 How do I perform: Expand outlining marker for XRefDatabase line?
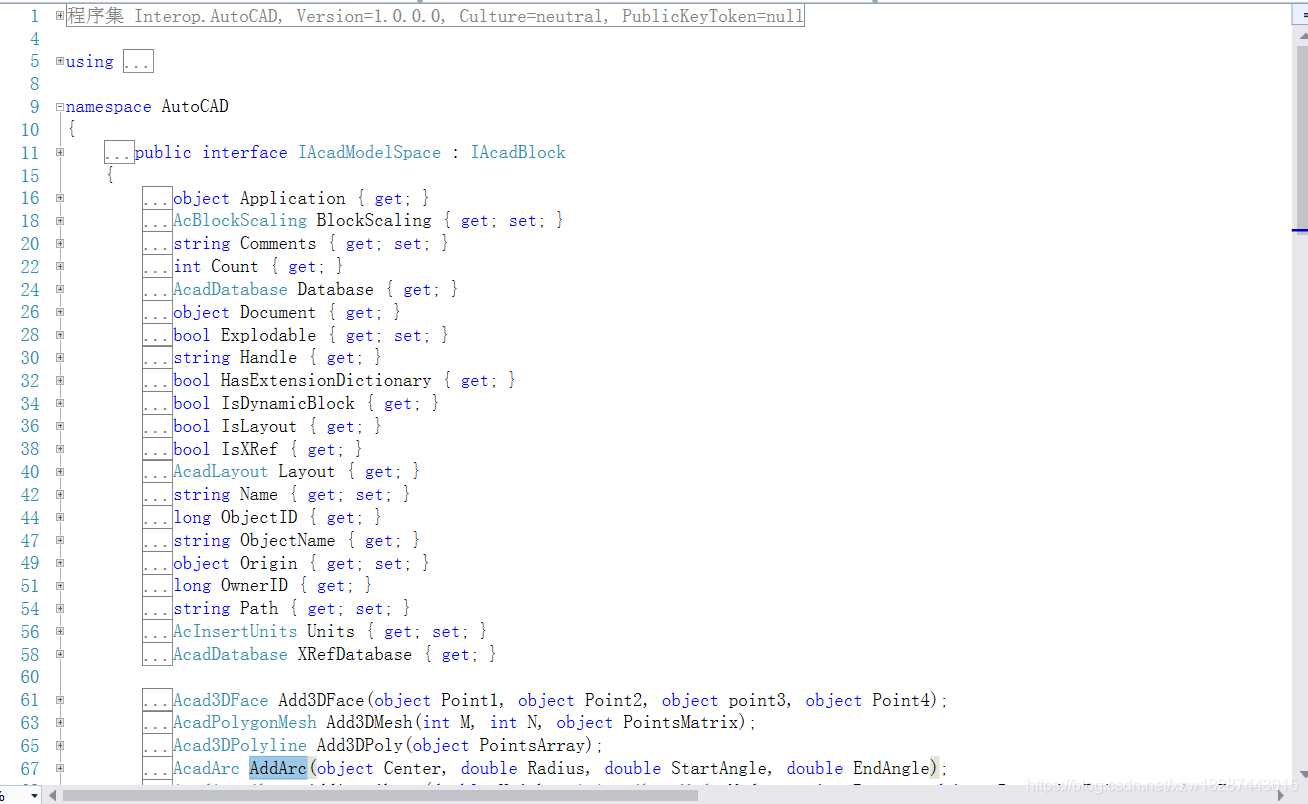point(60,654)
